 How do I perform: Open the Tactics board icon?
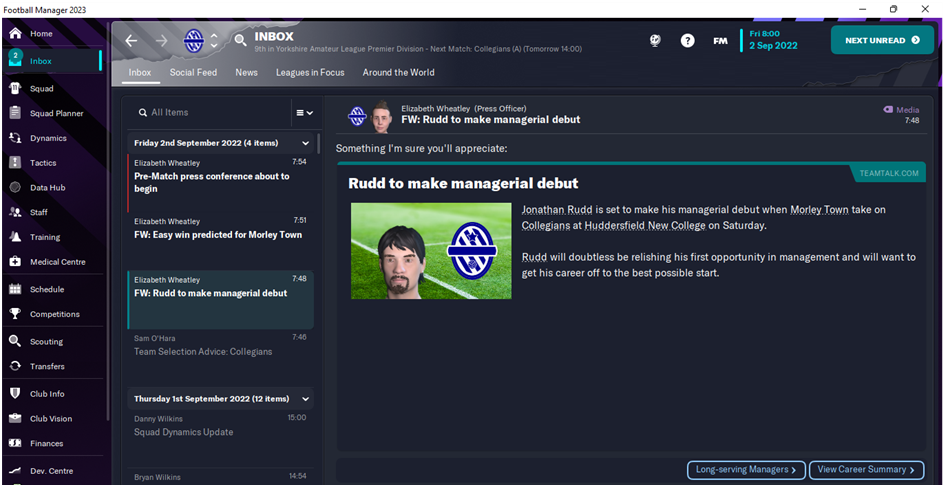[16, 163]
